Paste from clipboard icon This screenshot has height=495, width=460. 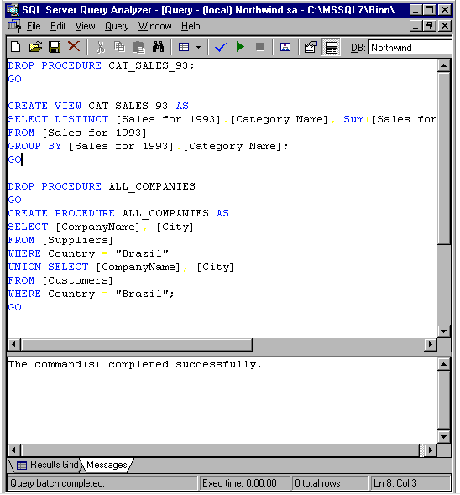tap(138, 47)
